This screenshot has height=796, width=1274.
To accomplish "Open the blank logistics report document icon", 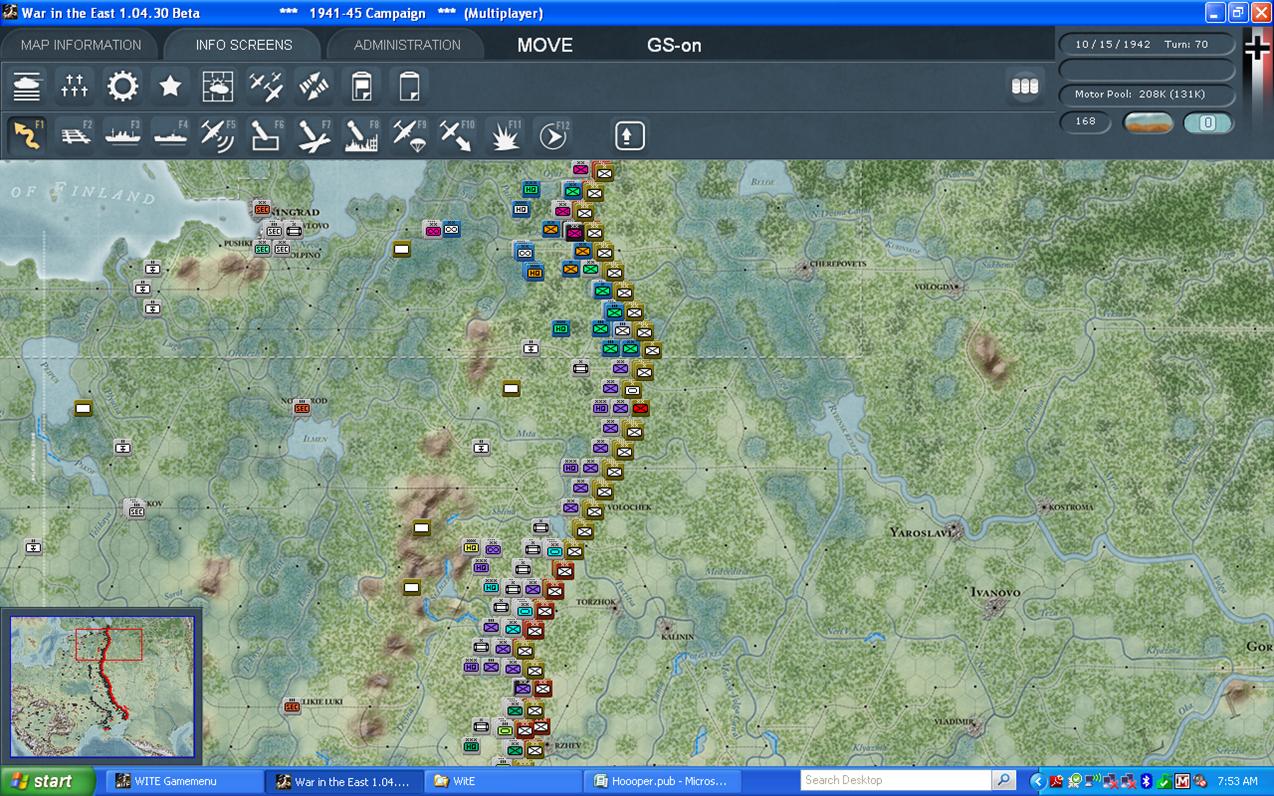I will [409, 86].
